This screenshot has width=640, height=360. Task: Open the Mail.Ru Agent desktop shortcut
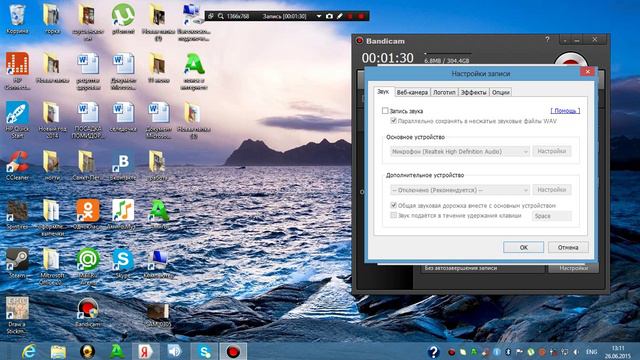coord(88,266)
